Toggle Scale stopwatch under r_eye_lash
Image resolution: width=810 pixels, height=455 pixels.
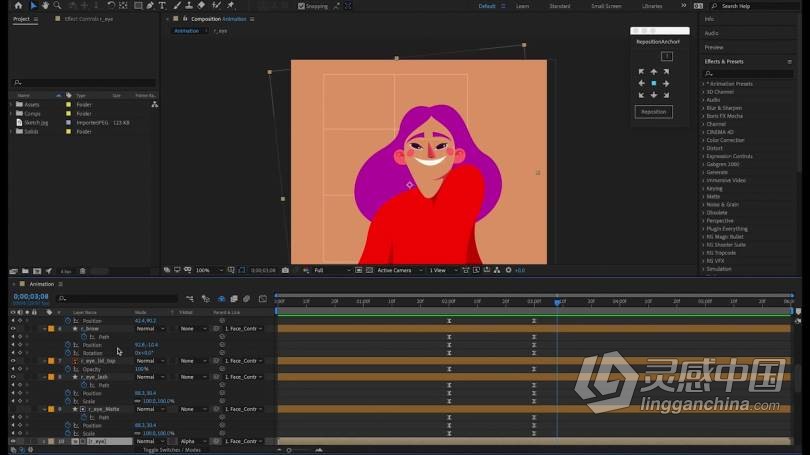[x=68, y=401]
